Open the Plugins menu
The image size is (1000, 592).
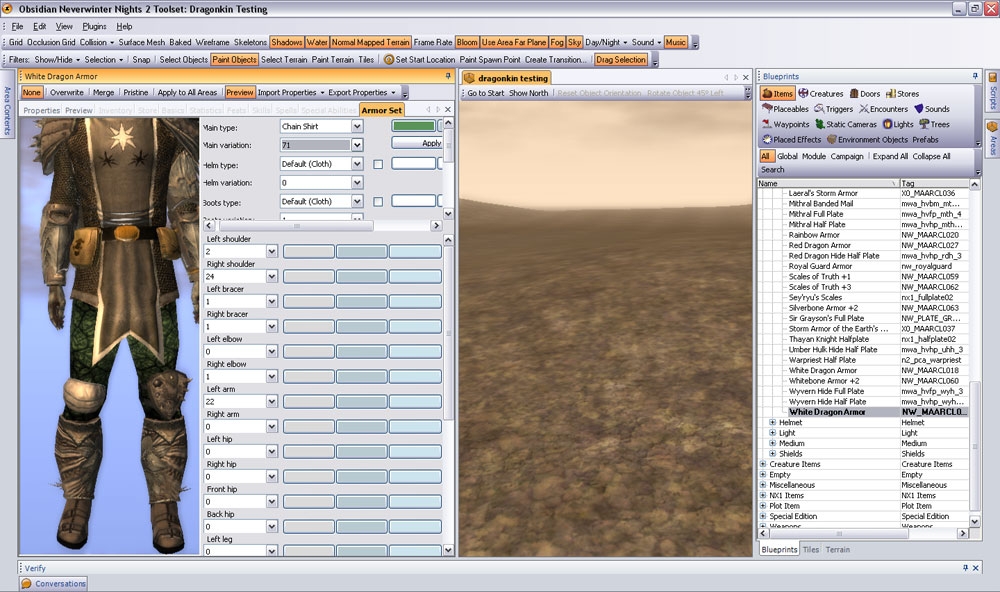click(94, 26)
